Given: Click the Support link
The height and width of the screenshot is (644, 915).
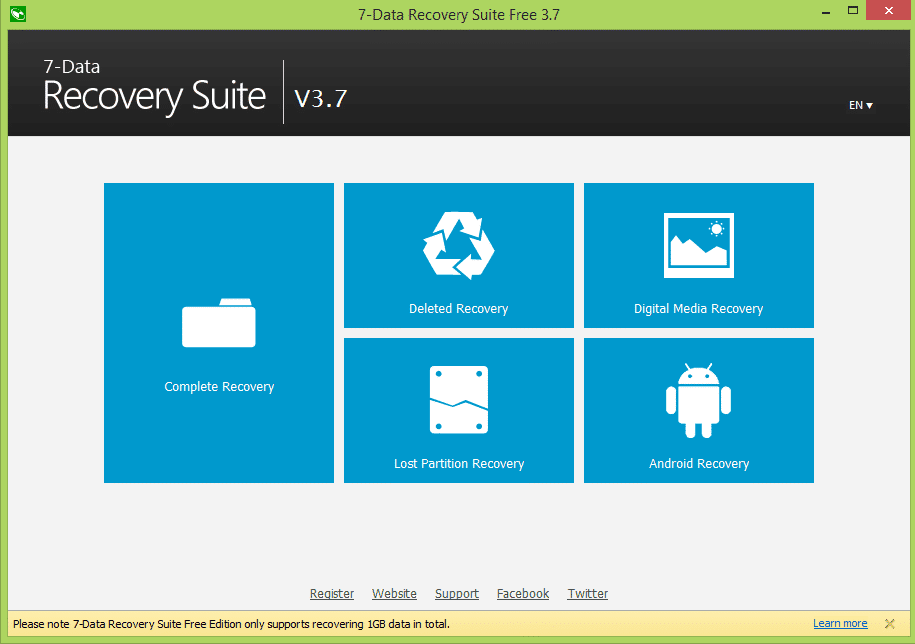Looking at the screenshot, I should (x=457, y=593).
